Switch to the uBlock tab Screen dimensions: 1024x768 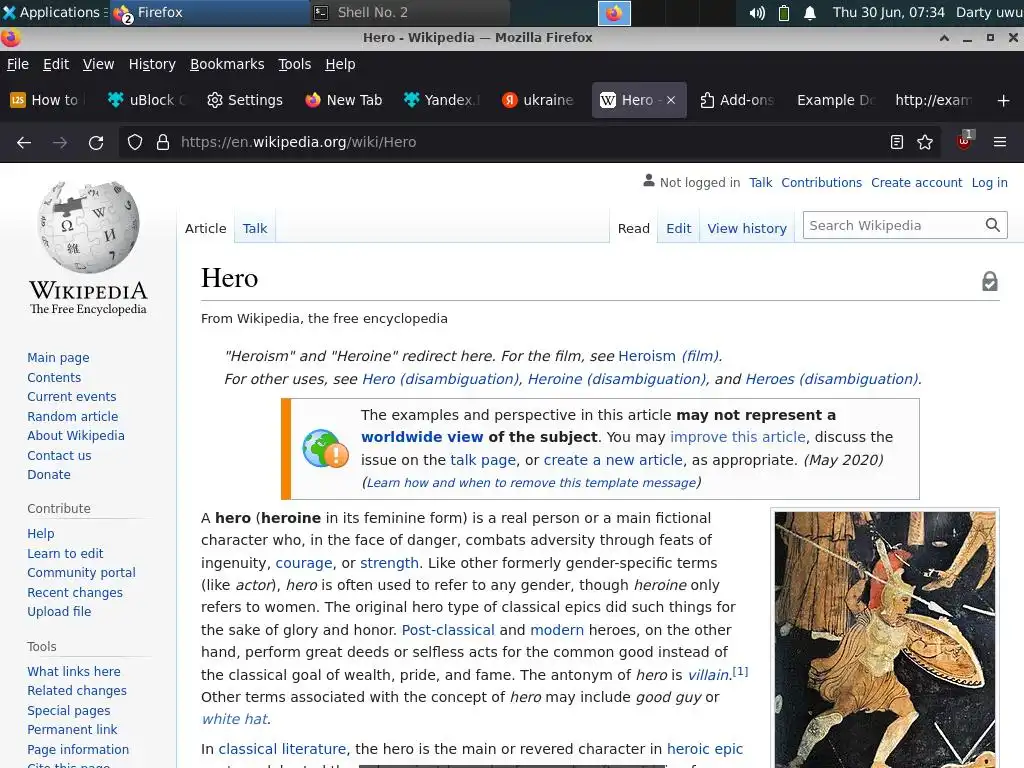[147, 101]
